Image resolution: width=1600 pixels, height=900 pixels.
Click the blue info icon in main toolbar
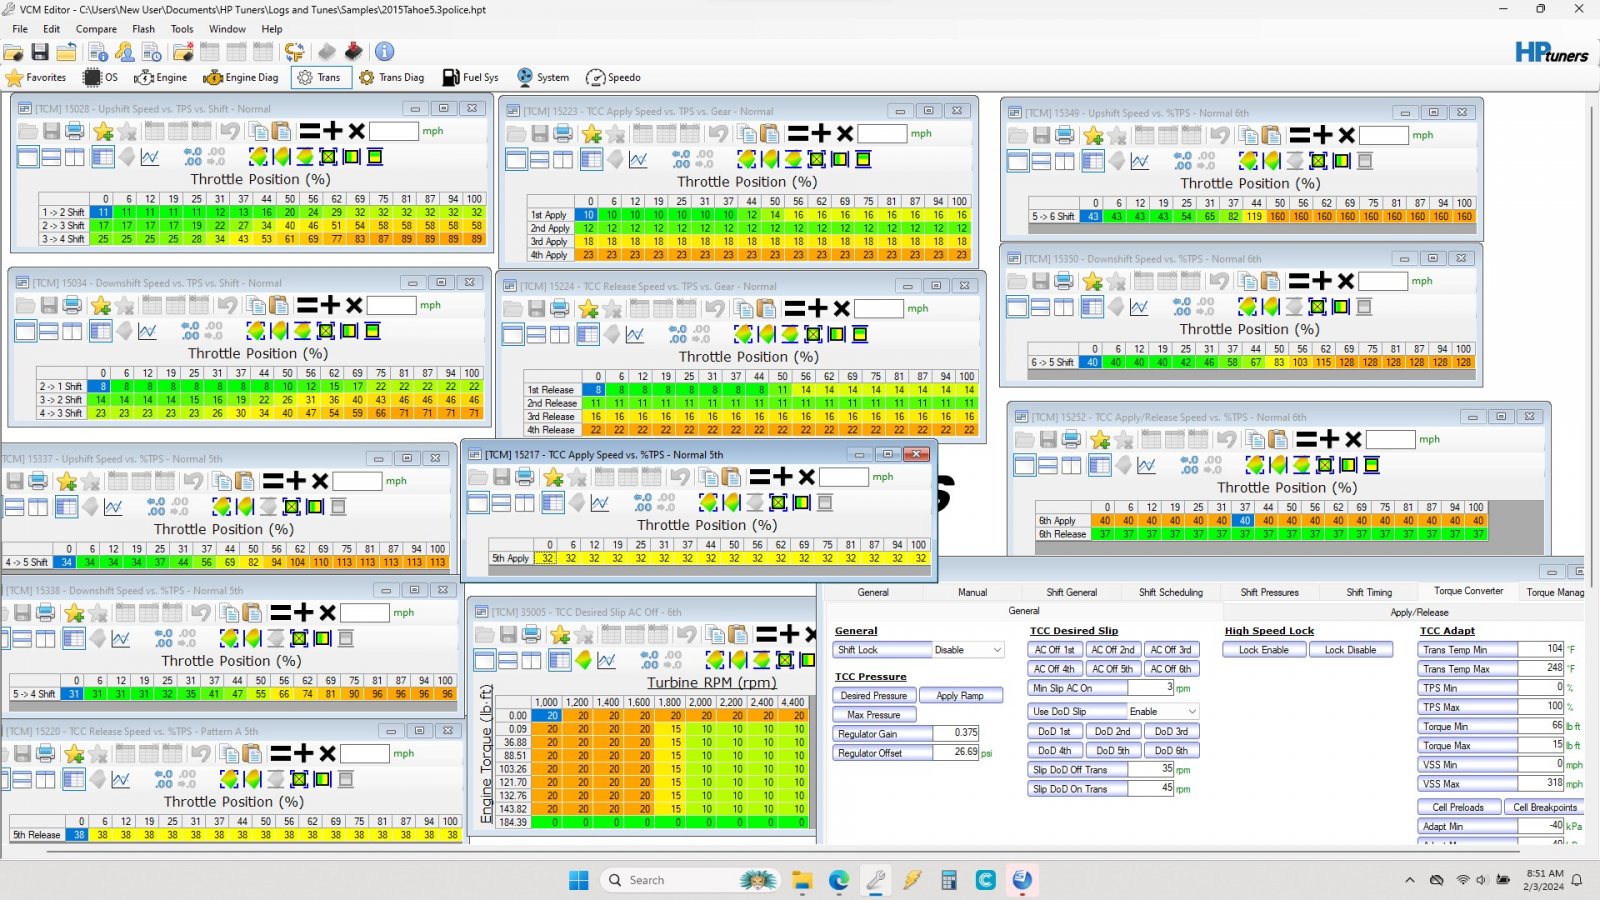pyautogui.click(x=384, y=52)
